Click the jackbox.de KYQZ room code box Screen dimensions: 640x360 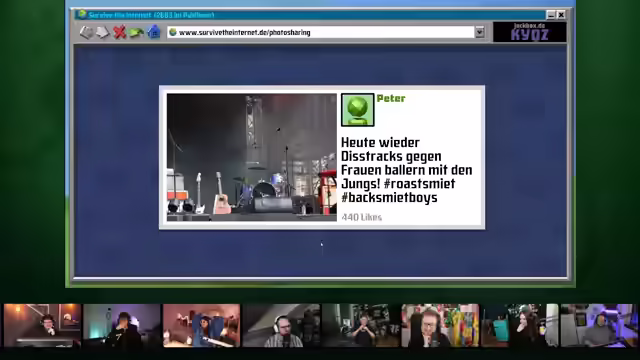tap(529, 32)
